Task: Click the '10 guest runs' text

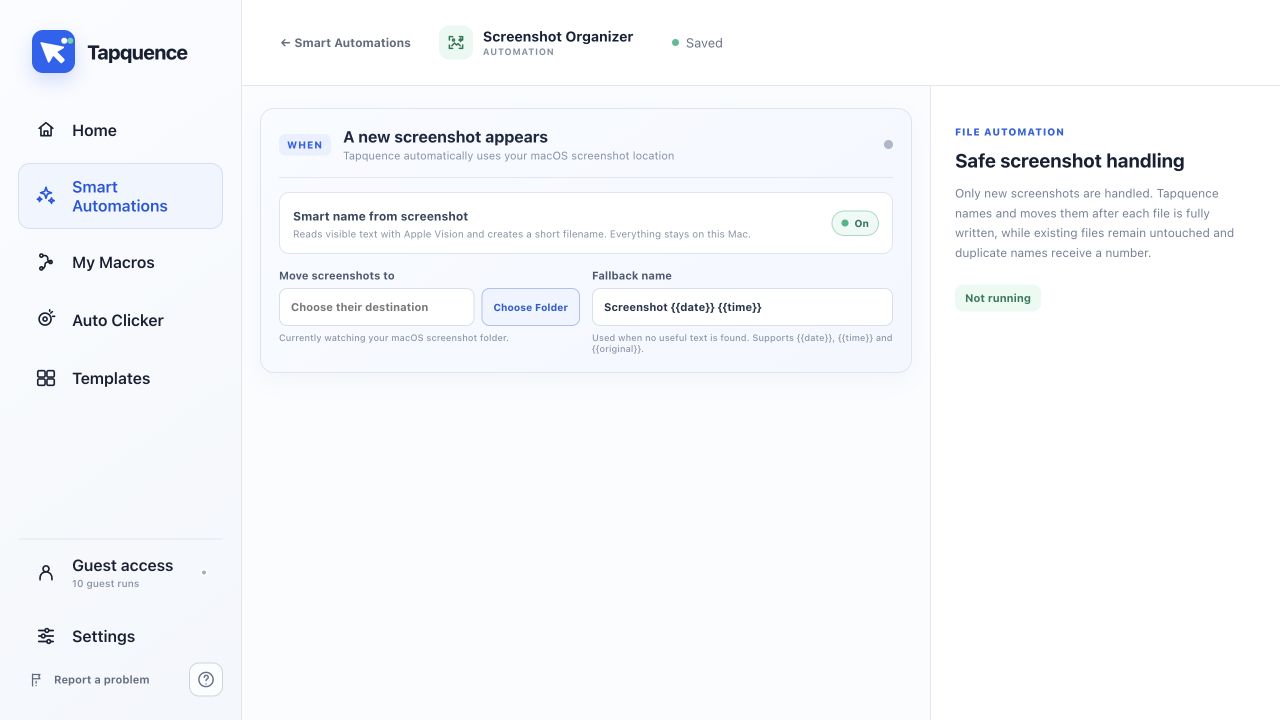Action: pyautogui.click(x=106, y=584)
